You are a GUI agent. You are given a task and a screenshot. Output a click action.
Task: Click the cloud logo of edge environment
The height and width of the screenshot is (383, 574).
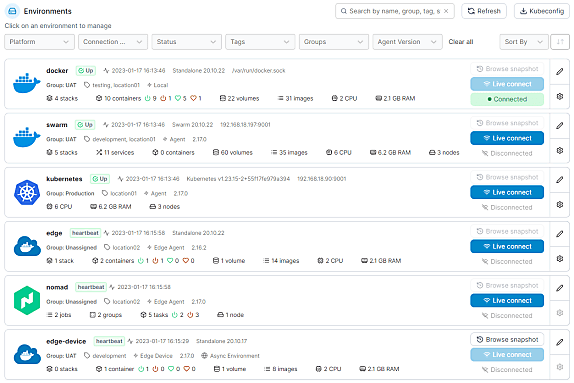coord(27,246)
